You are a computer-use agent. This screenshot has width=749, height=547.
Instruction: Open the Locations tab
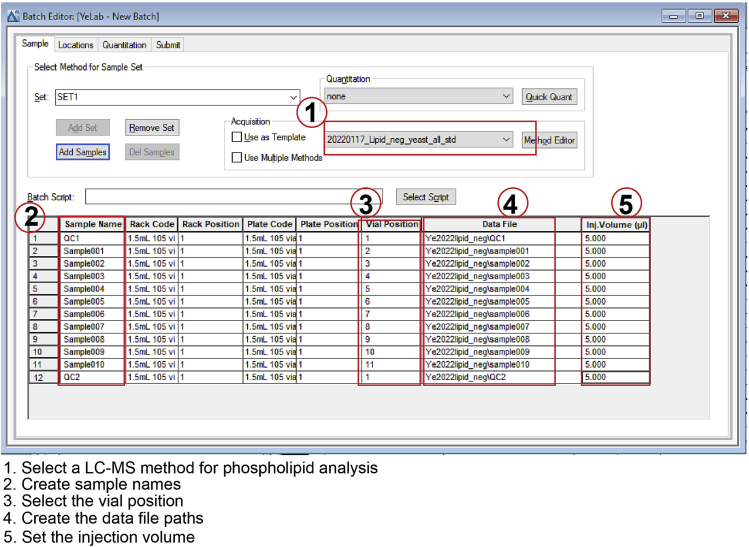(75, 45)
